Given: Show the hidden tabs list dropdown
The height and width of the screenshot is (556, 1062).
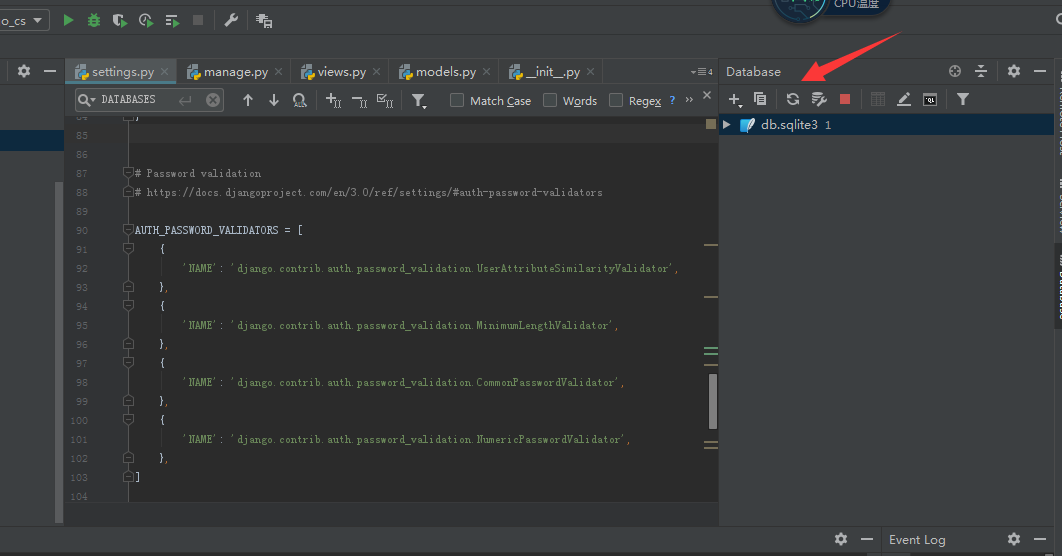Looking at the screenshot, I should pos(702,72).
